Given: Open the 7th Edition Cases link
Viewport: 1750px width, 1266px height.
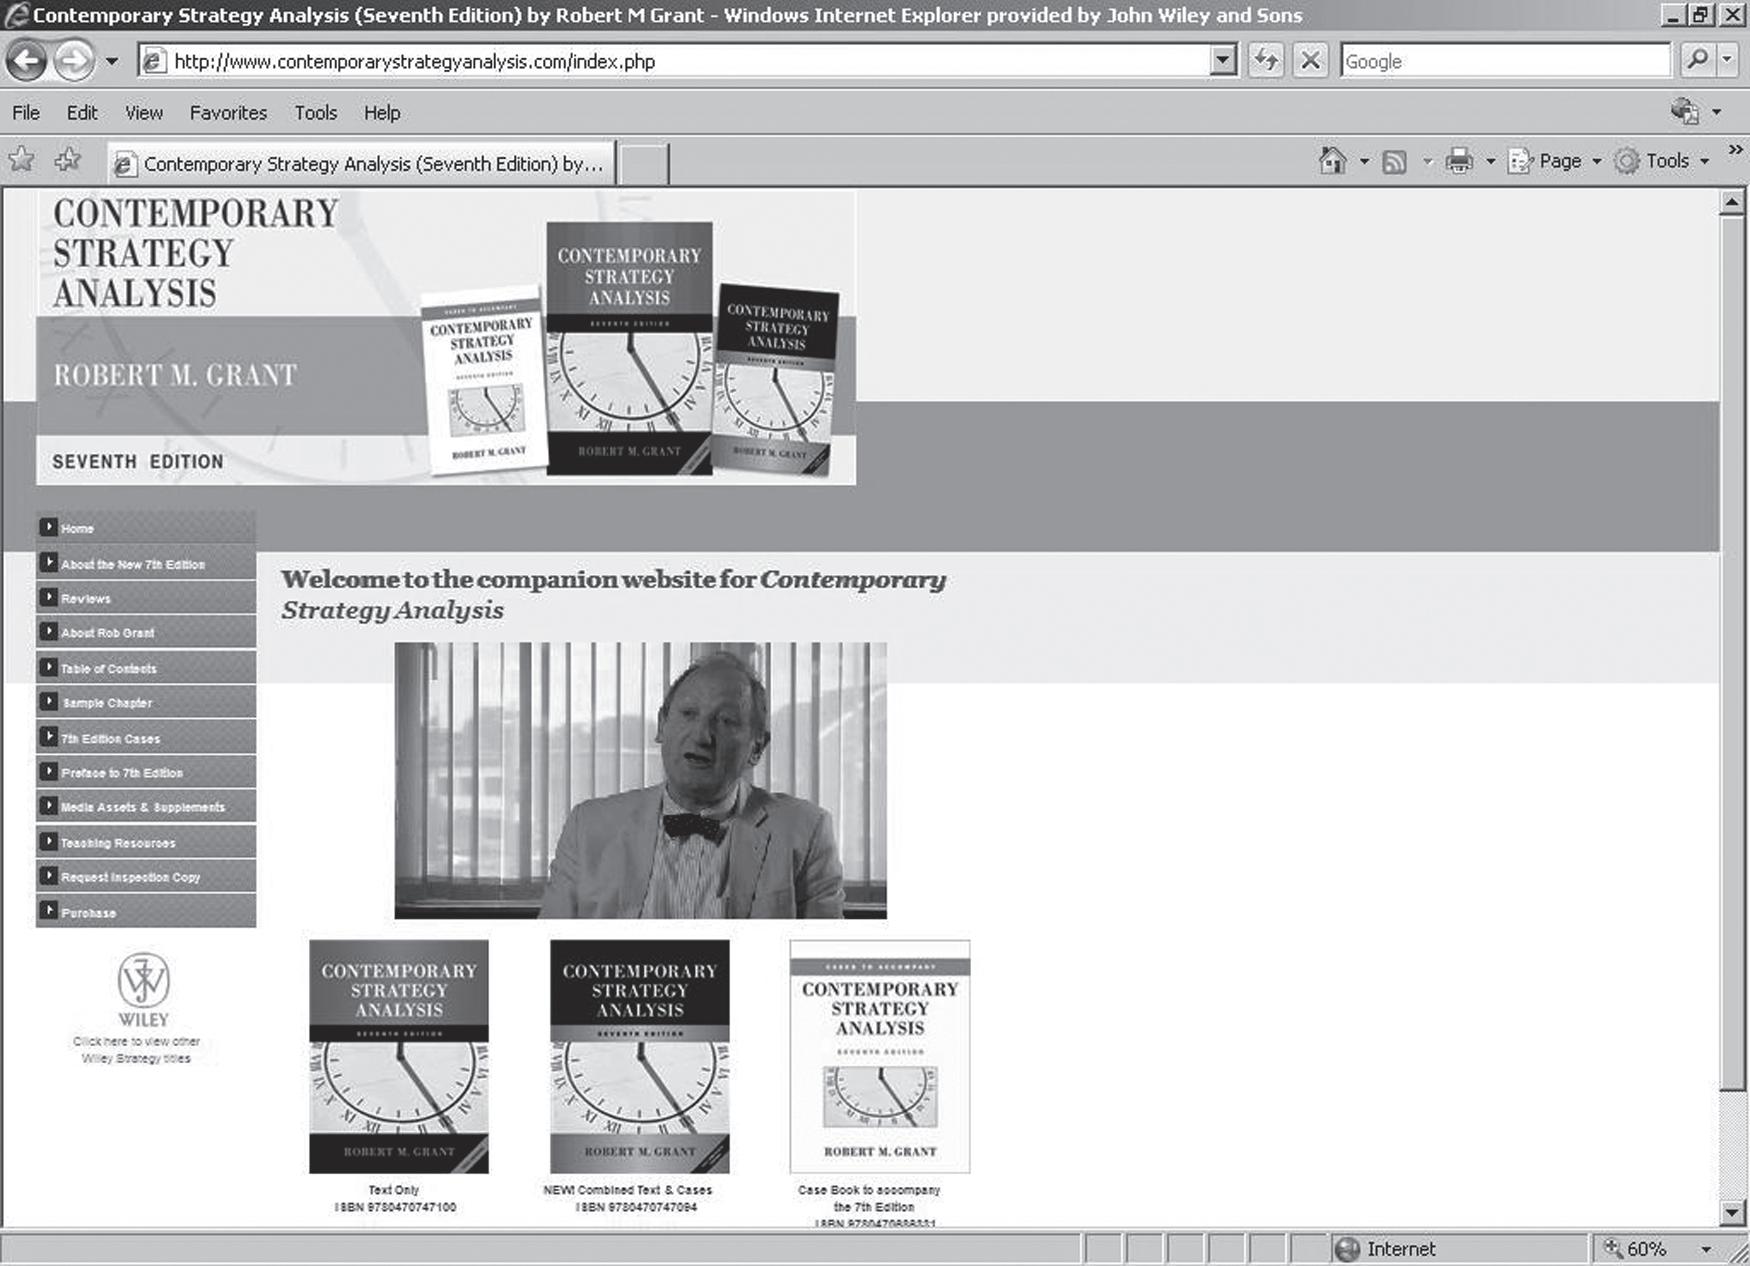Looking at the screenshot, I should coord(146,738).
